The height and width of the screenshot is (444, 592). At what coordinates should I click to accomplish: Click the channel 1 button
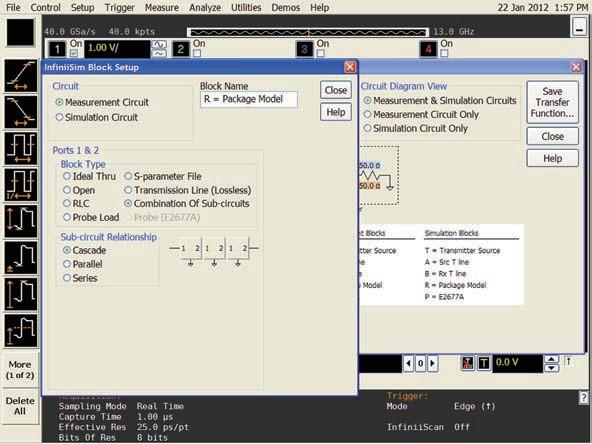tap(57, 49)
